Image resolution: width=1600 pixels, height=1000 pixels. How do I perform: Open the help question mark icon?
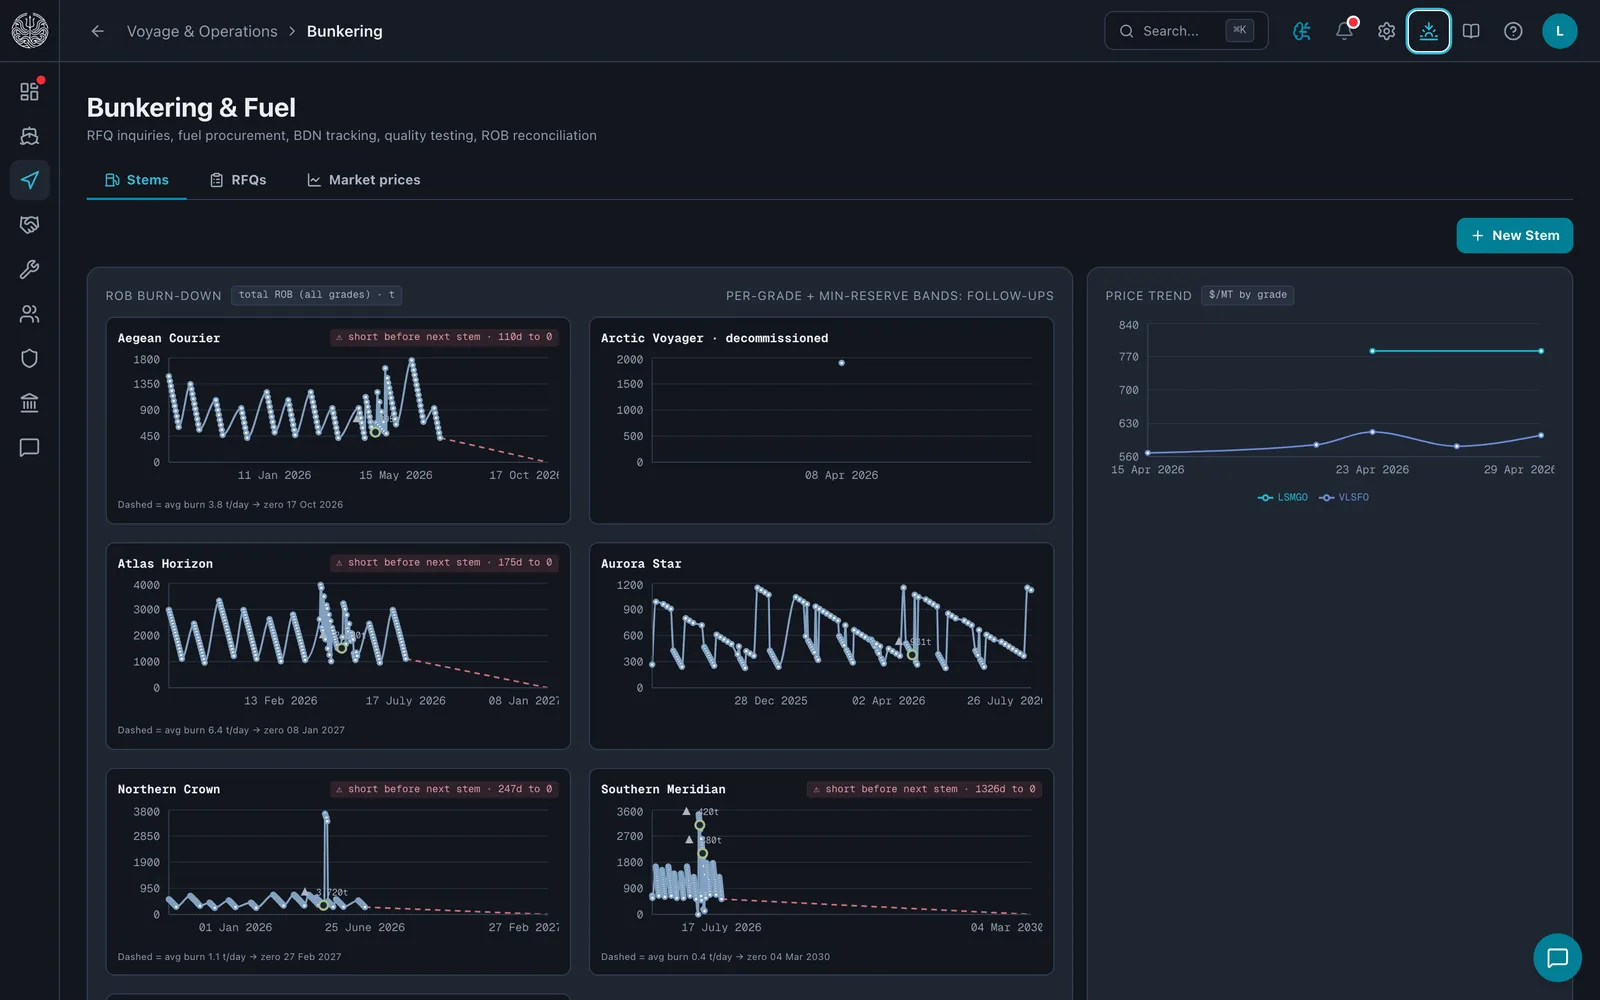(x=1513, y=31)
